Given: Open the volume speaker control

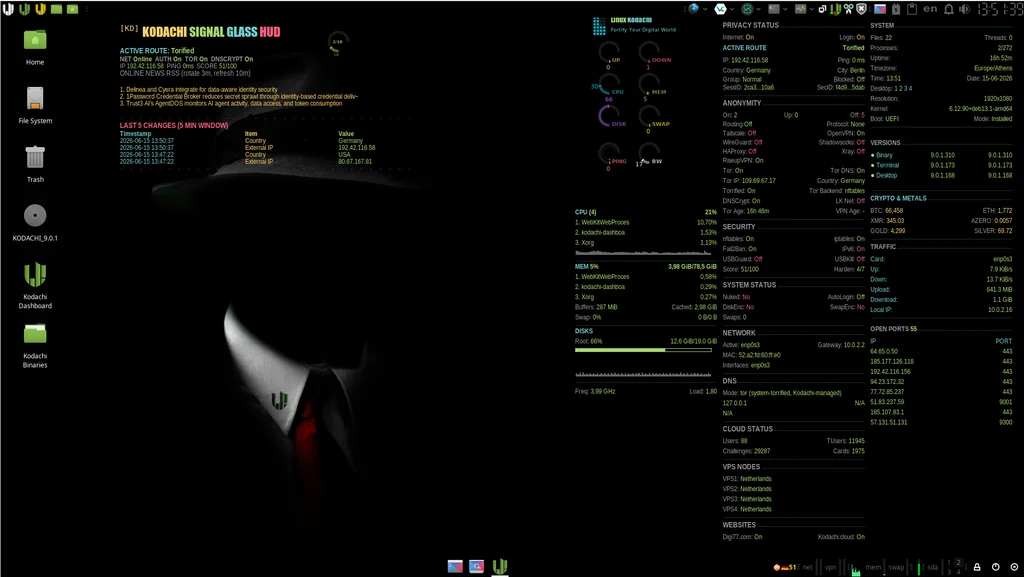Looking at the screenshot, I should (964, 9).
